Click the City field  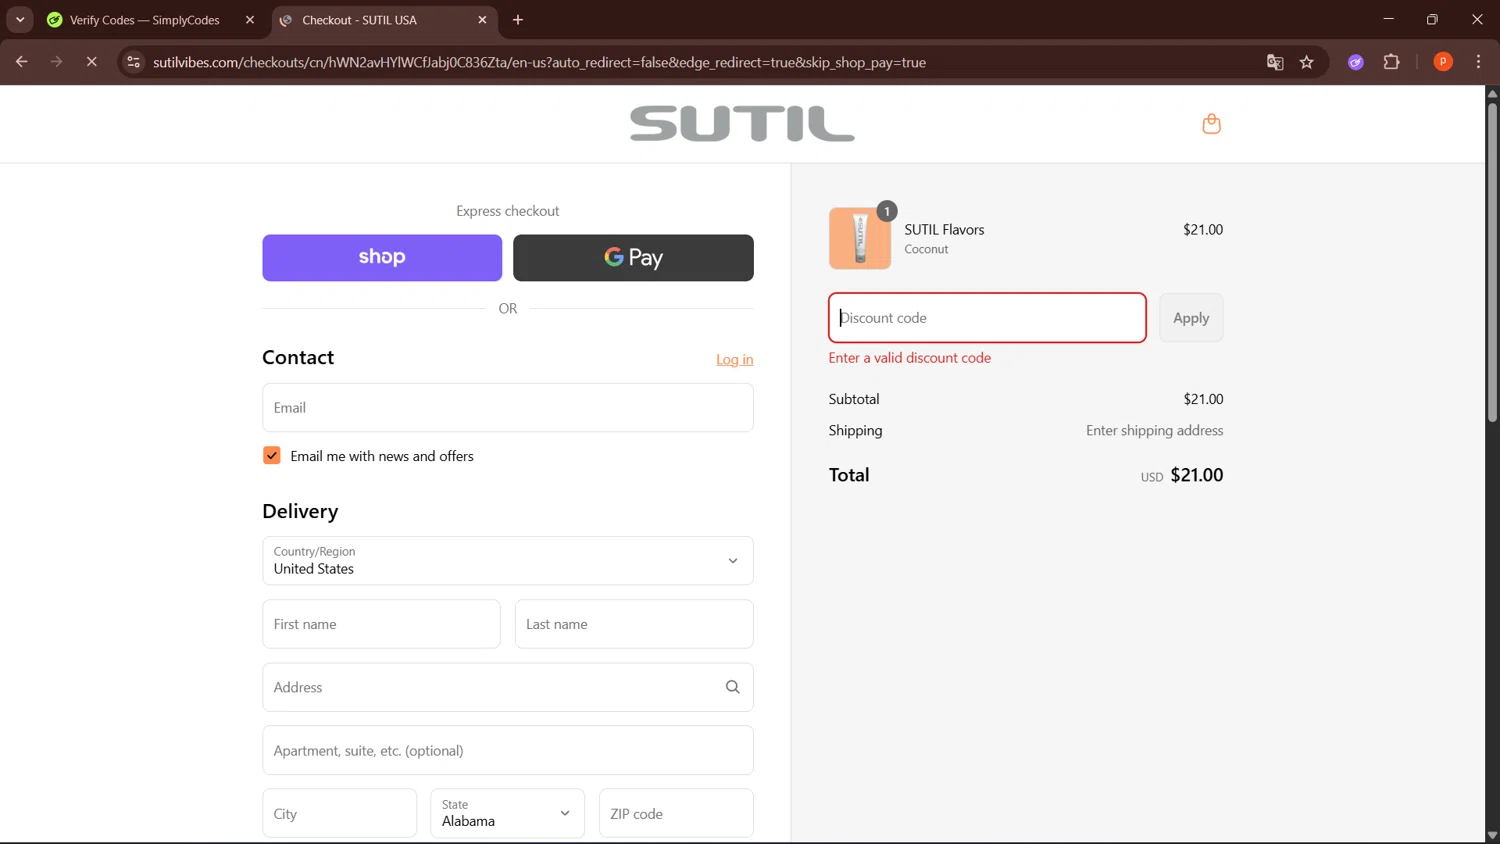pos(340,813)
